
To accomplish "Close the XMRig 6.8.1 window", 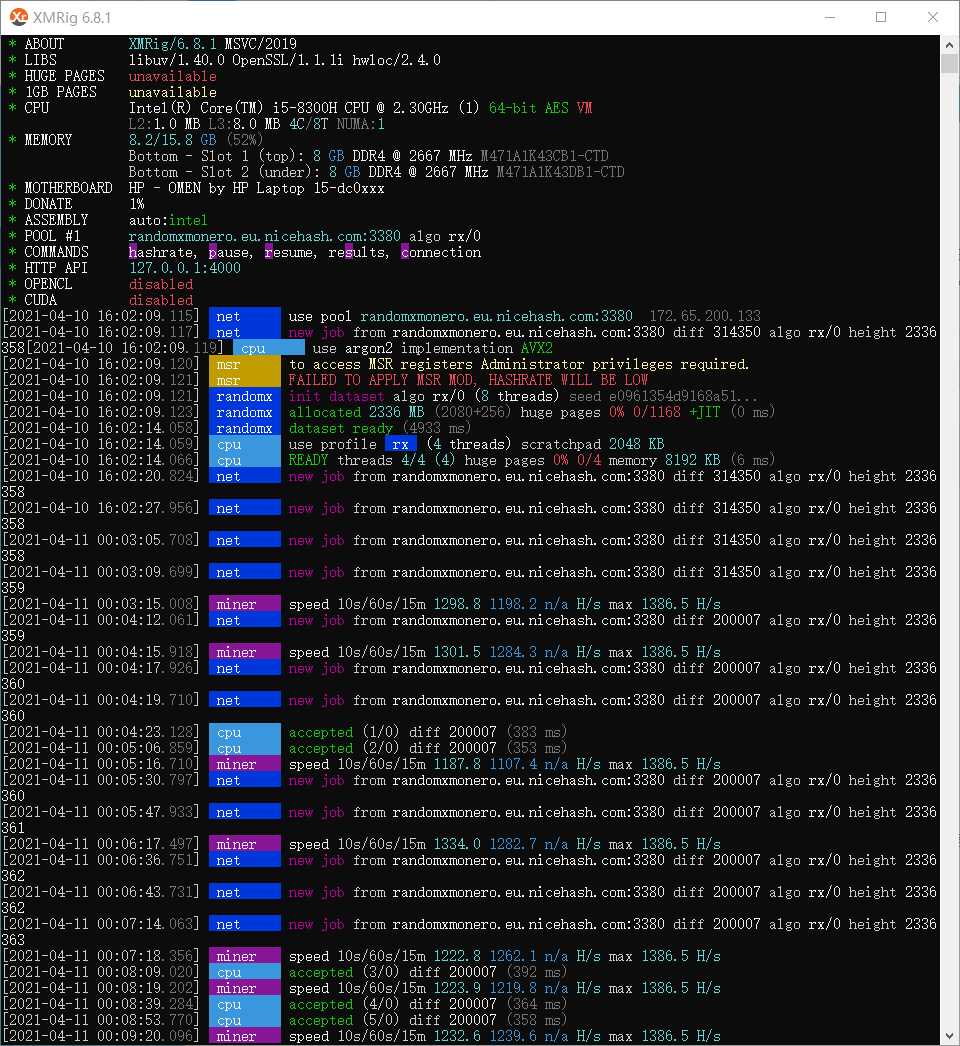I will (933, 17).
